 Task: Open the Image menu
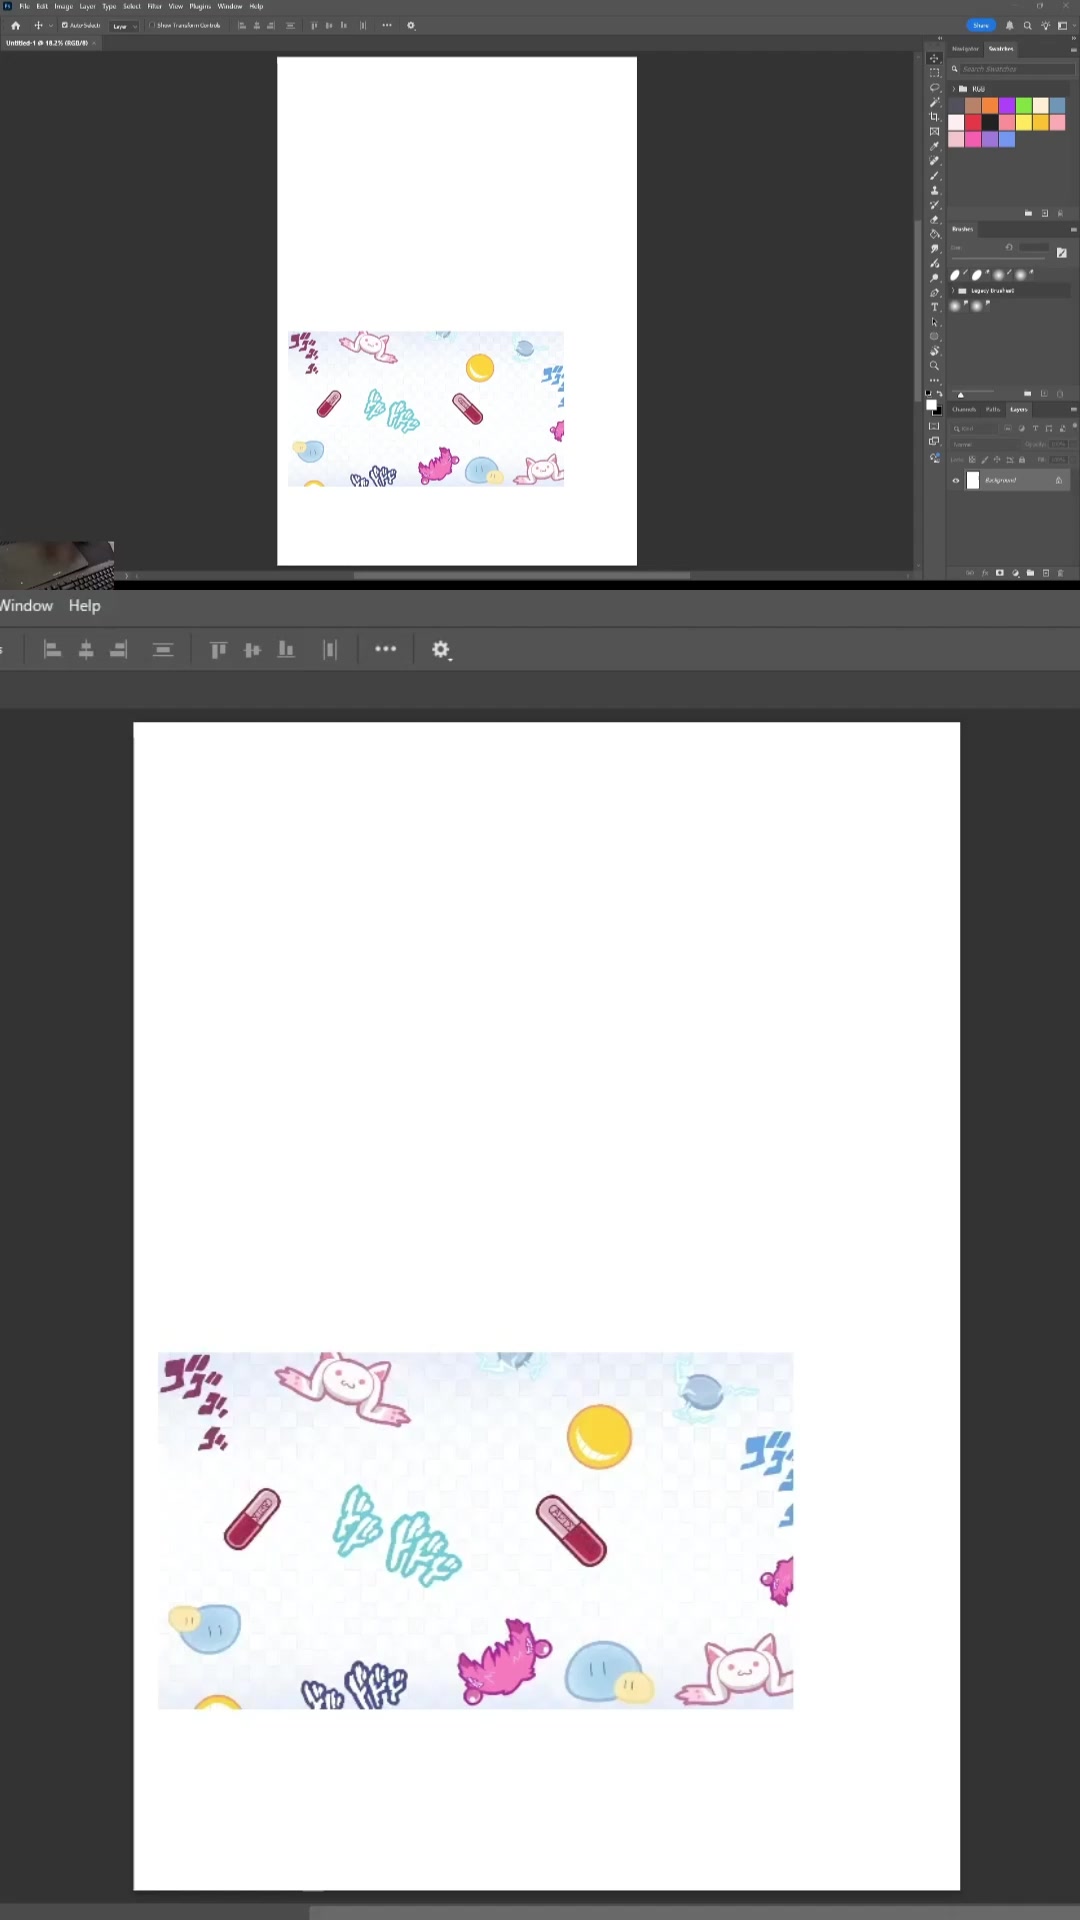click(x=64, y=6)
